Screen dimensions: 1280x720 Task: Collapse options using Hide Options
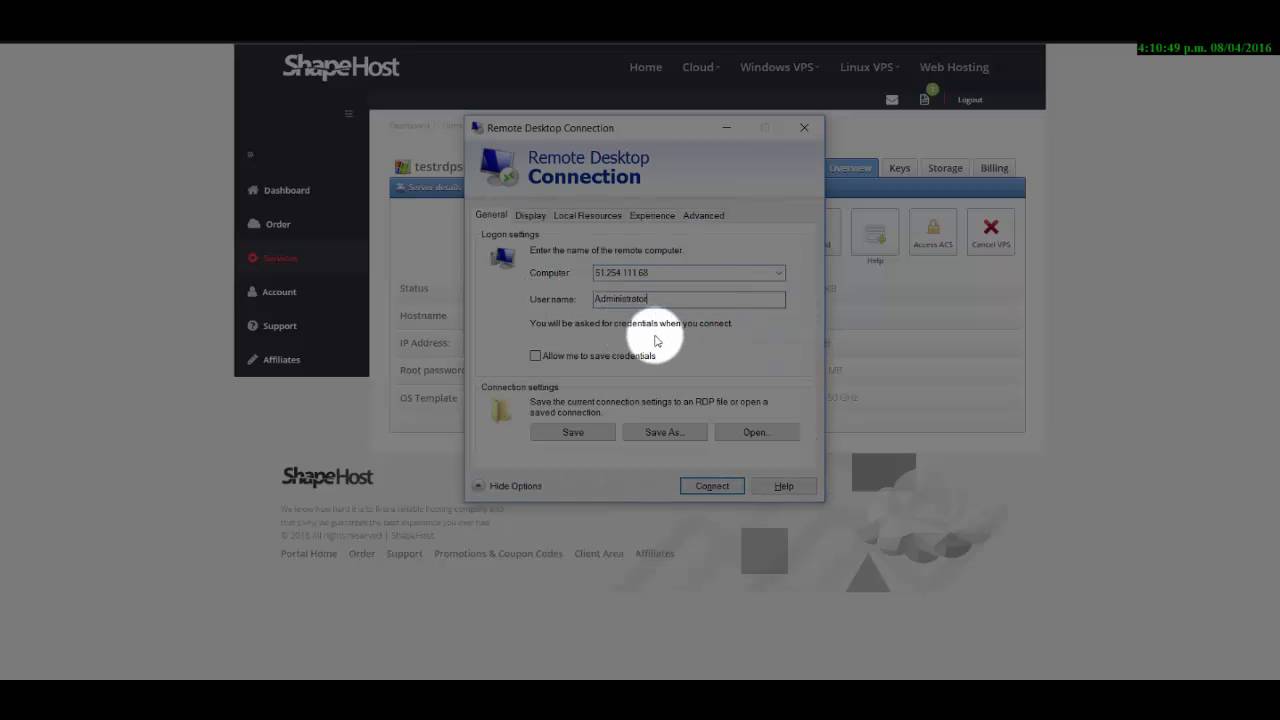(507, 486)
